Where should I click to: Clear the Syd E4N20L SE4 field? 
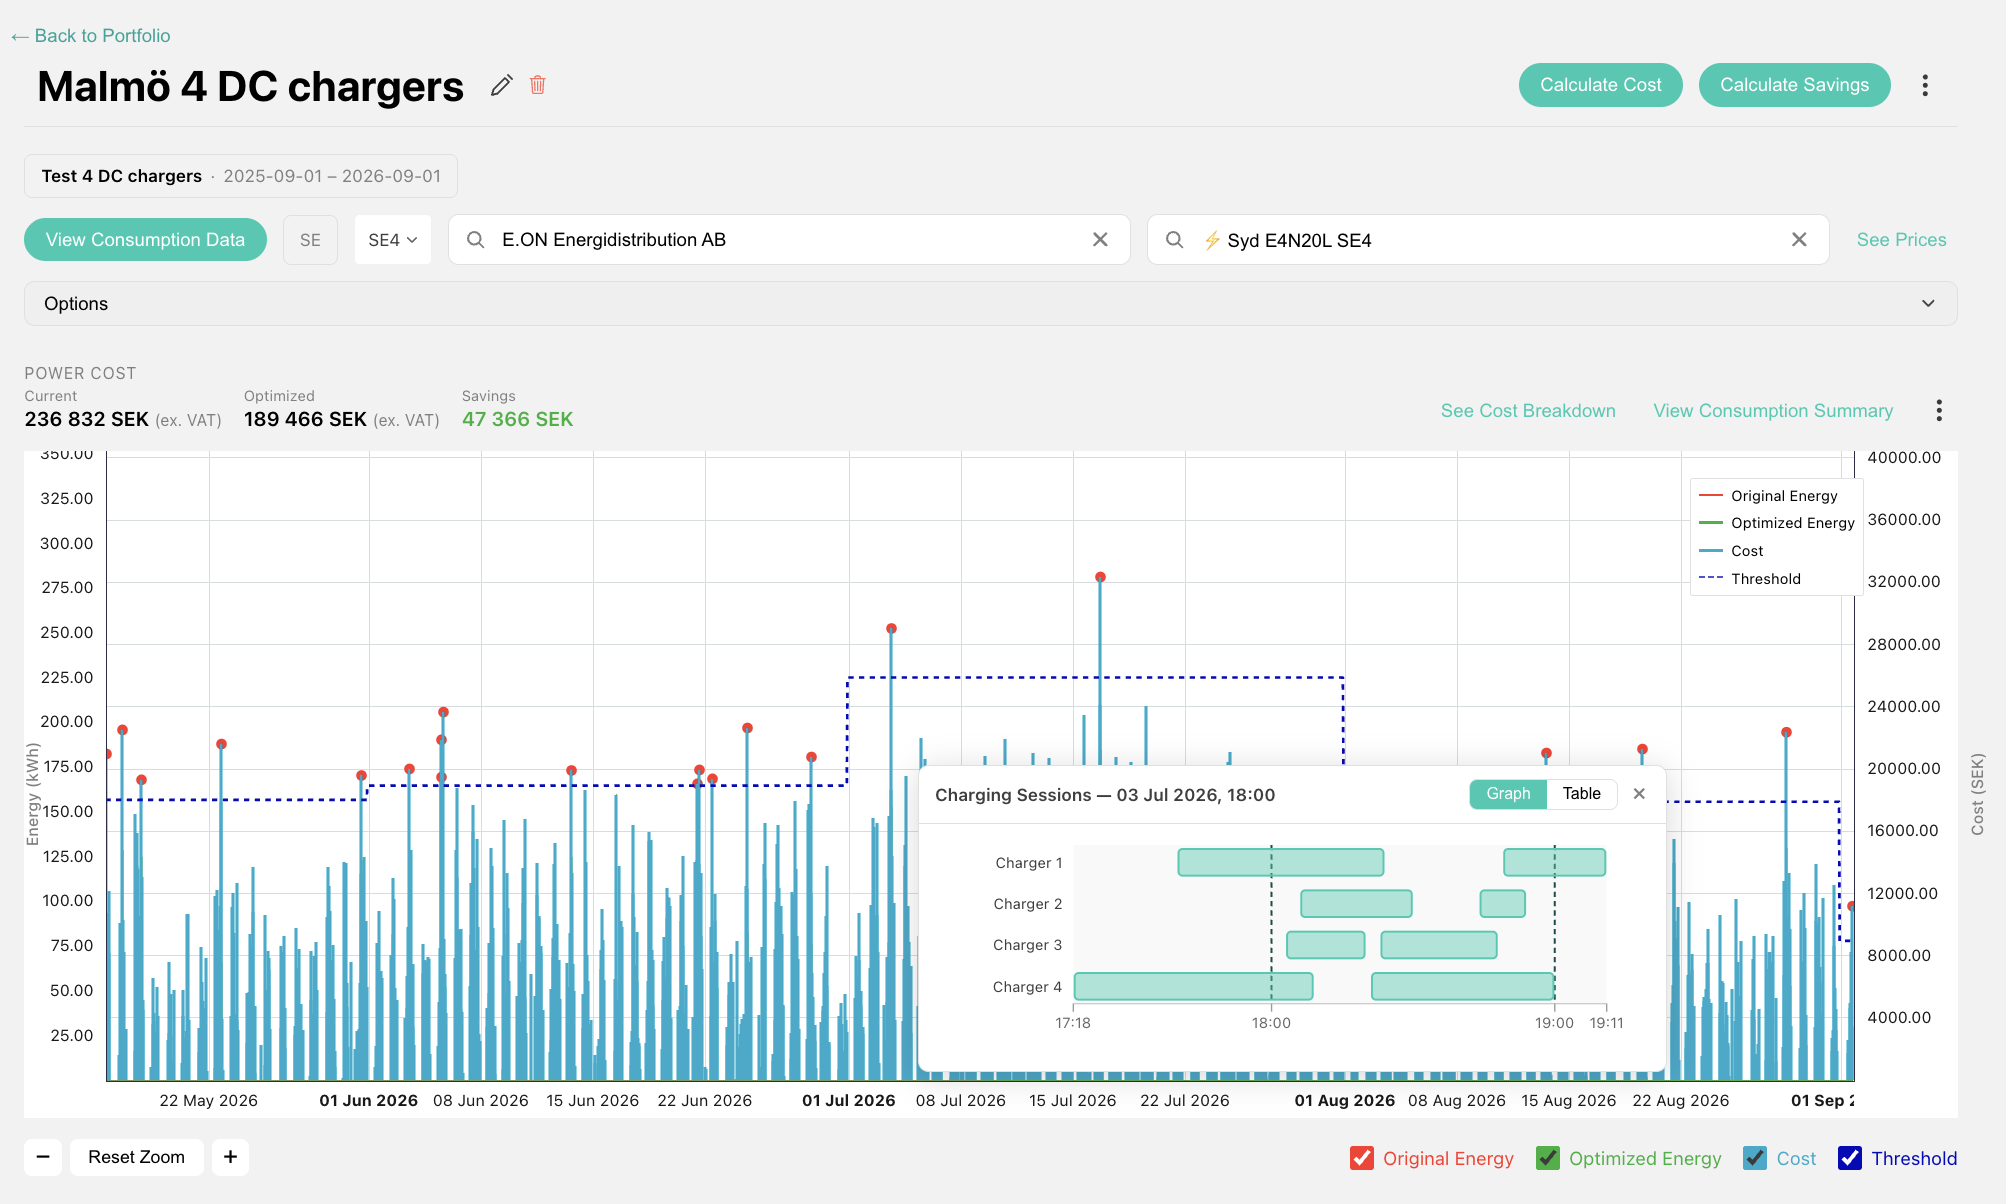[x=1799, y=240]
